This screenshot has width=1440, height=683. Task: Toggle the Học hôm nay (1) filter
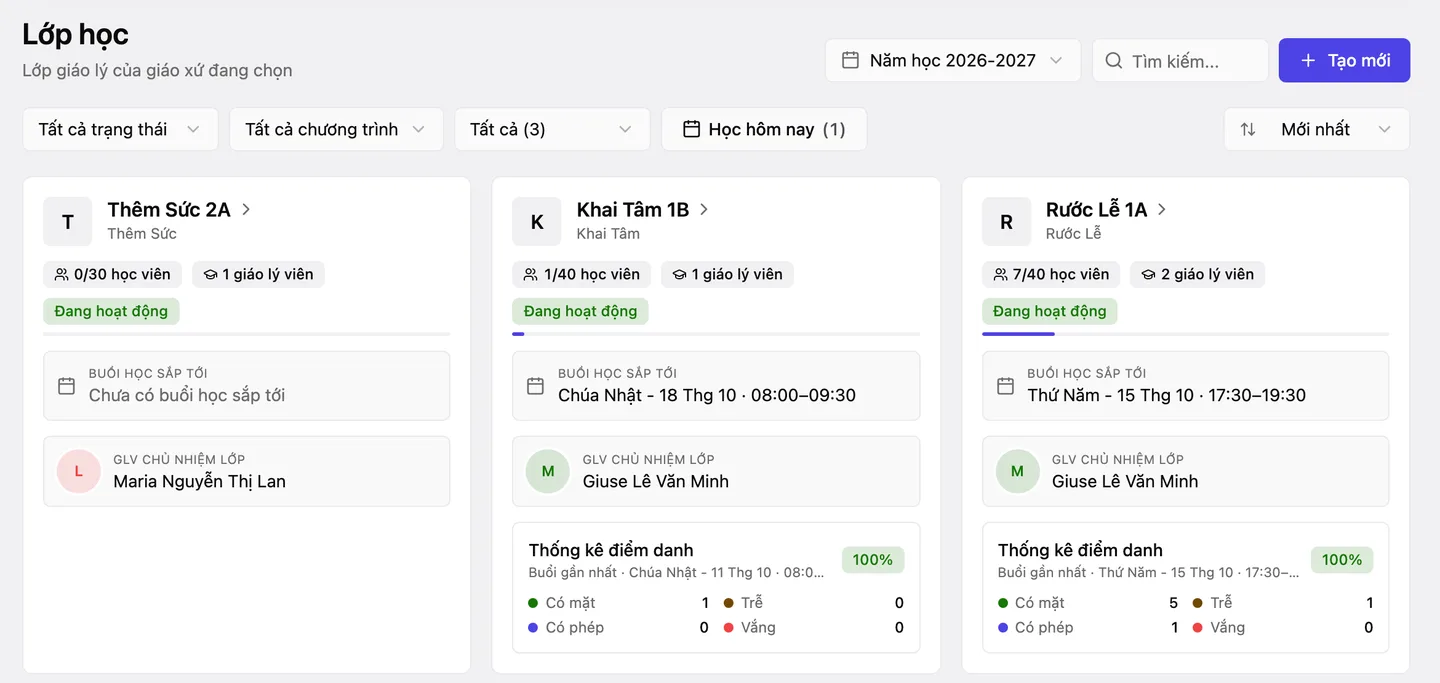[764, 129]
